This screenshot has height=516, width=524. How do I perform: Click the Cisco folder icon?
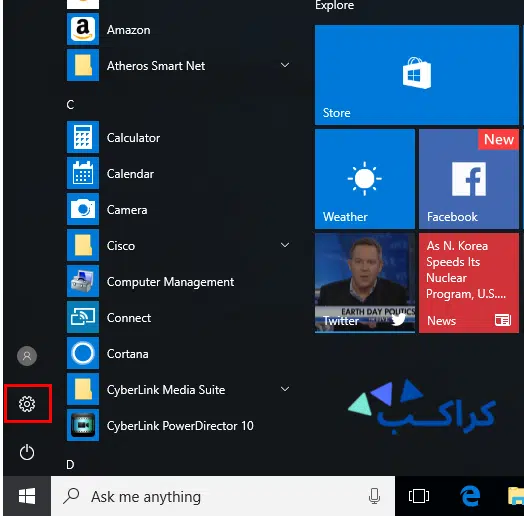point(83,245)
